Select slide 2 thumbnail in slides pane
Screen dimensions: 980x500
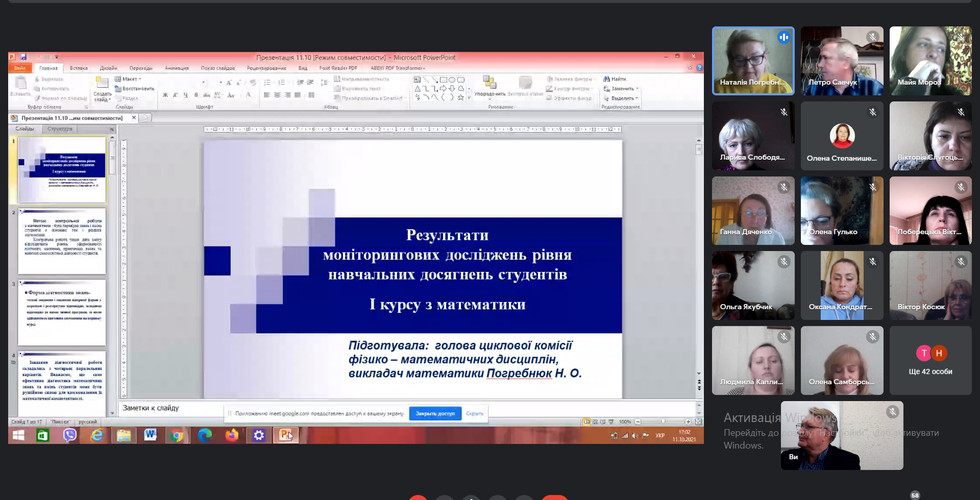pyautogui.click(x=62, y=241)
